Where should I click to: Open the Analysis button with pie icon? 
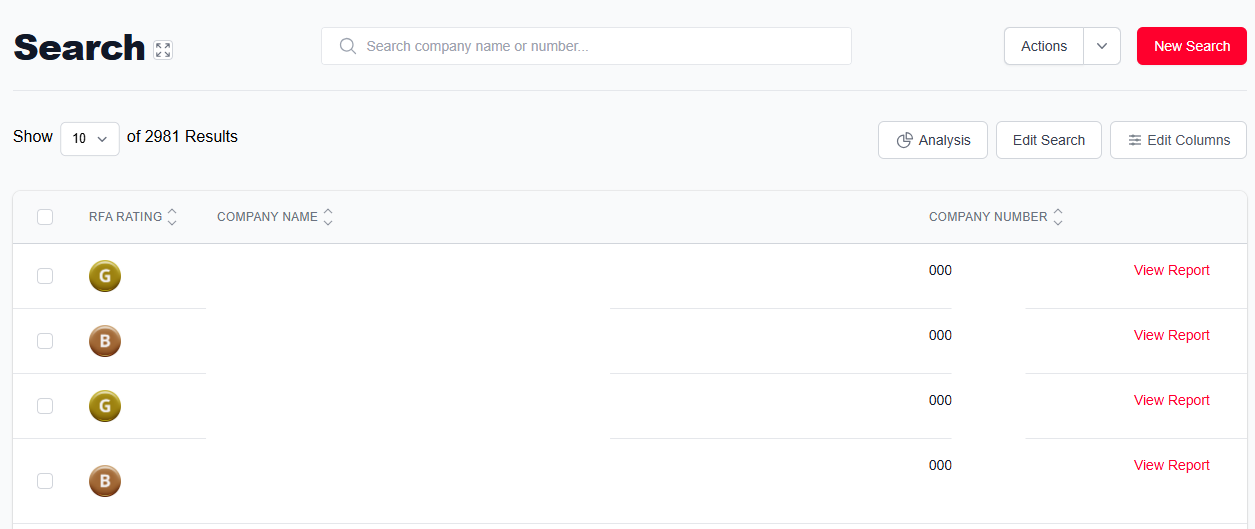pyautogui.click(x=933, y=140)
